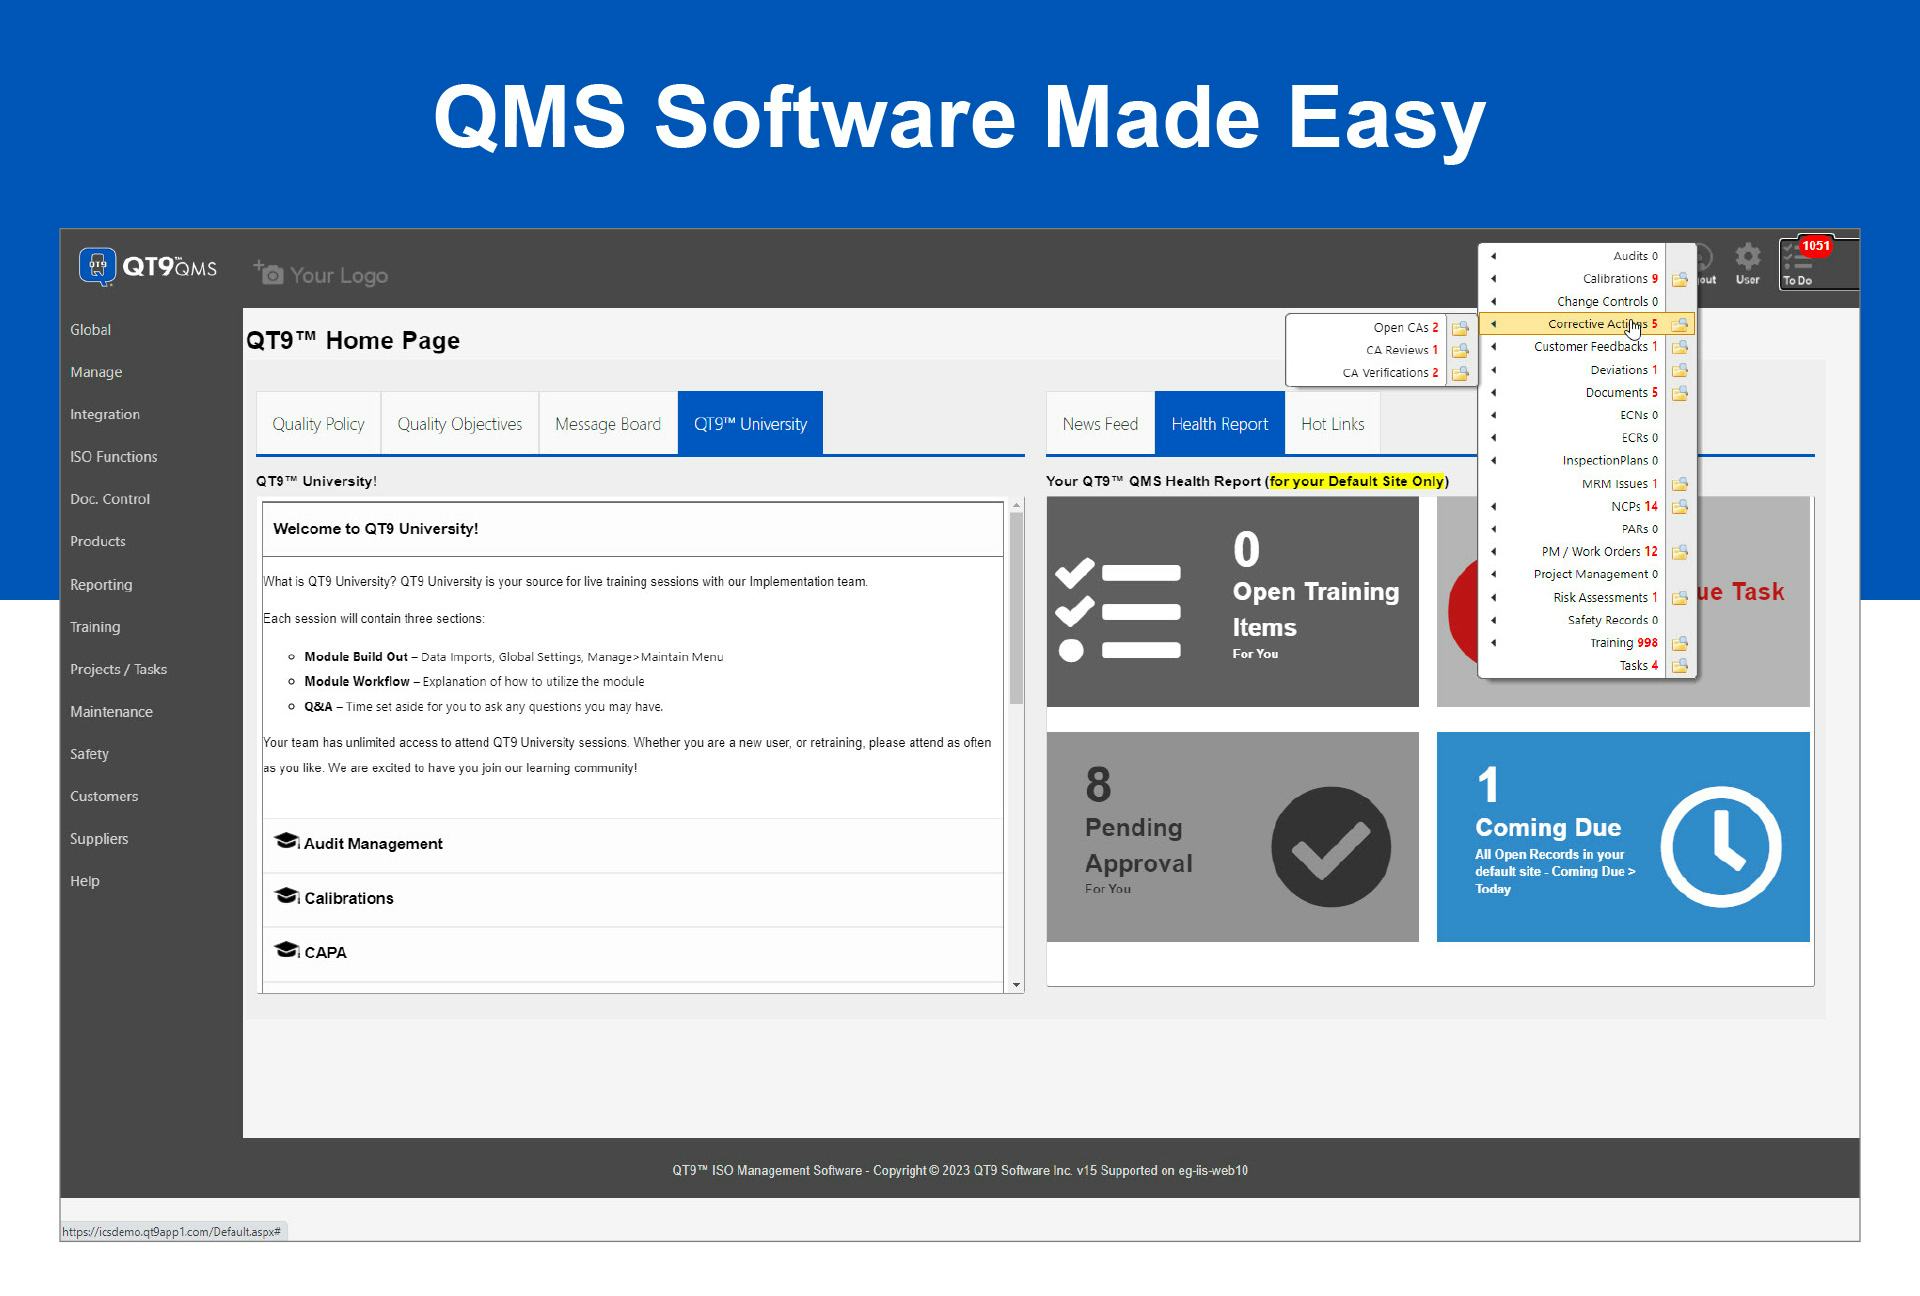Viewport: 1920px width, 1296px height.
Task: Click the Pending Approval checkmark icon
Action: 1331,847
